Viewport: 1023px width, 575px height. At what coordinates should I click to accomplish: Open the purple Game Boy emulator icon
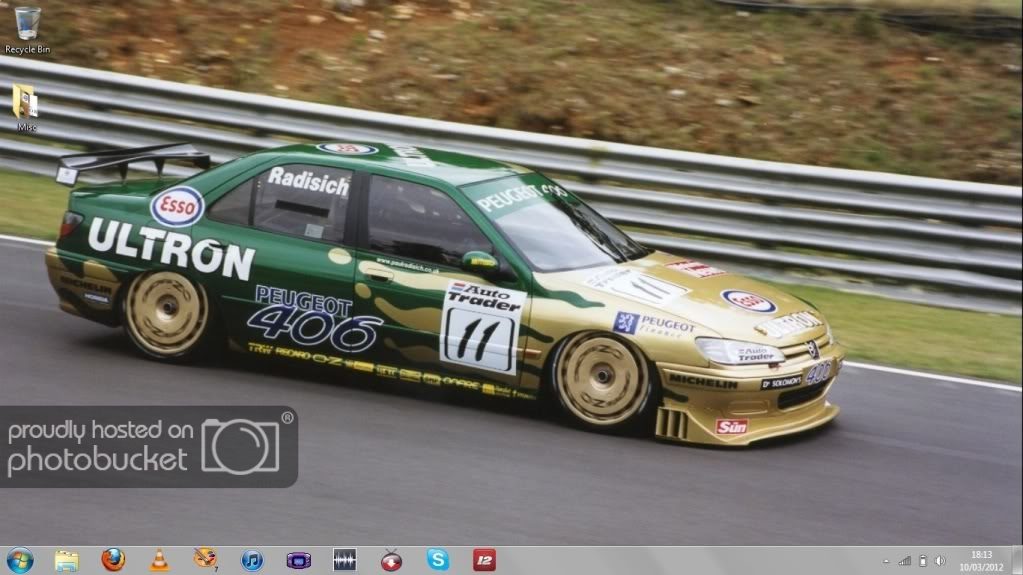[x=299, y=560]
